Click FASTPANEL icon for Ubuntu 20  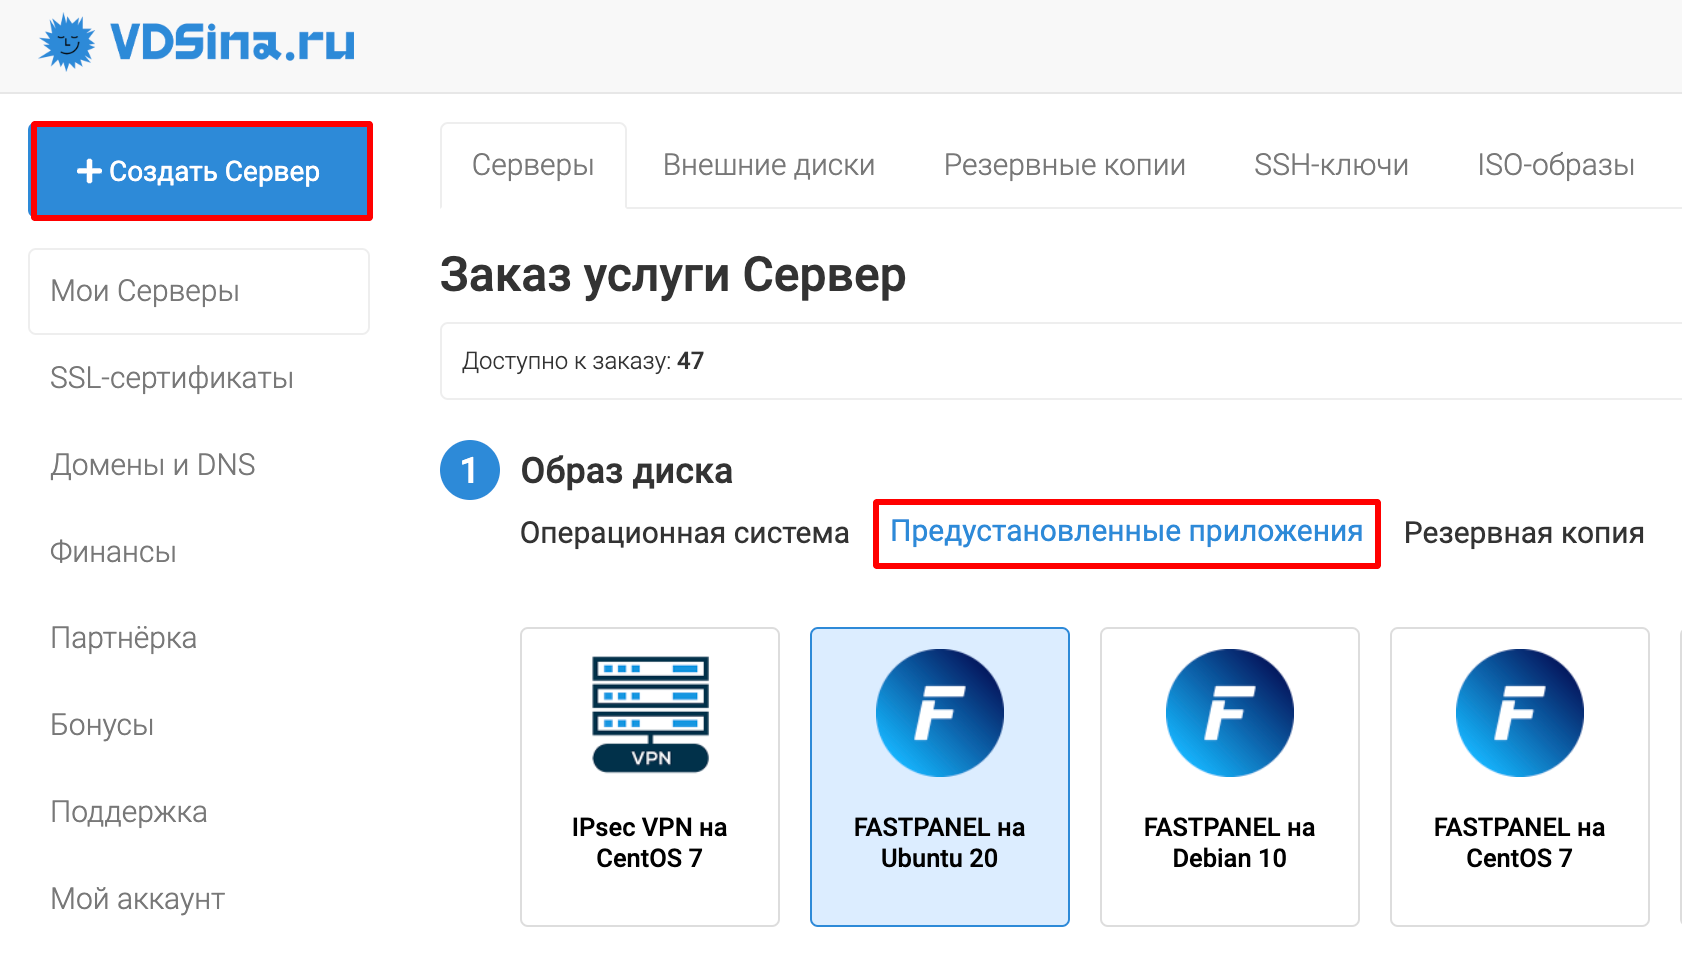pyautogui.click(x=940, y=713)
